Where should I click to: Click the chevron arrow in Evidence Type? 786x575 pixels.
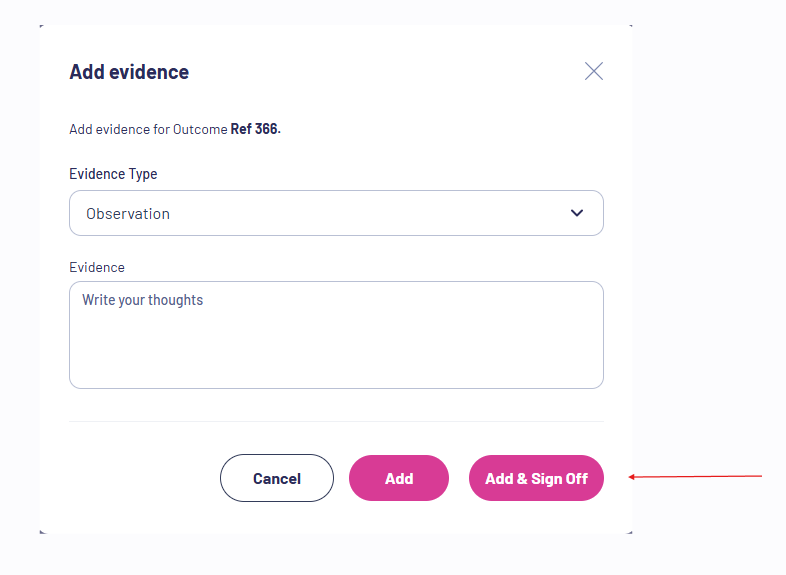pyautogui.click(x=577, y=213)
